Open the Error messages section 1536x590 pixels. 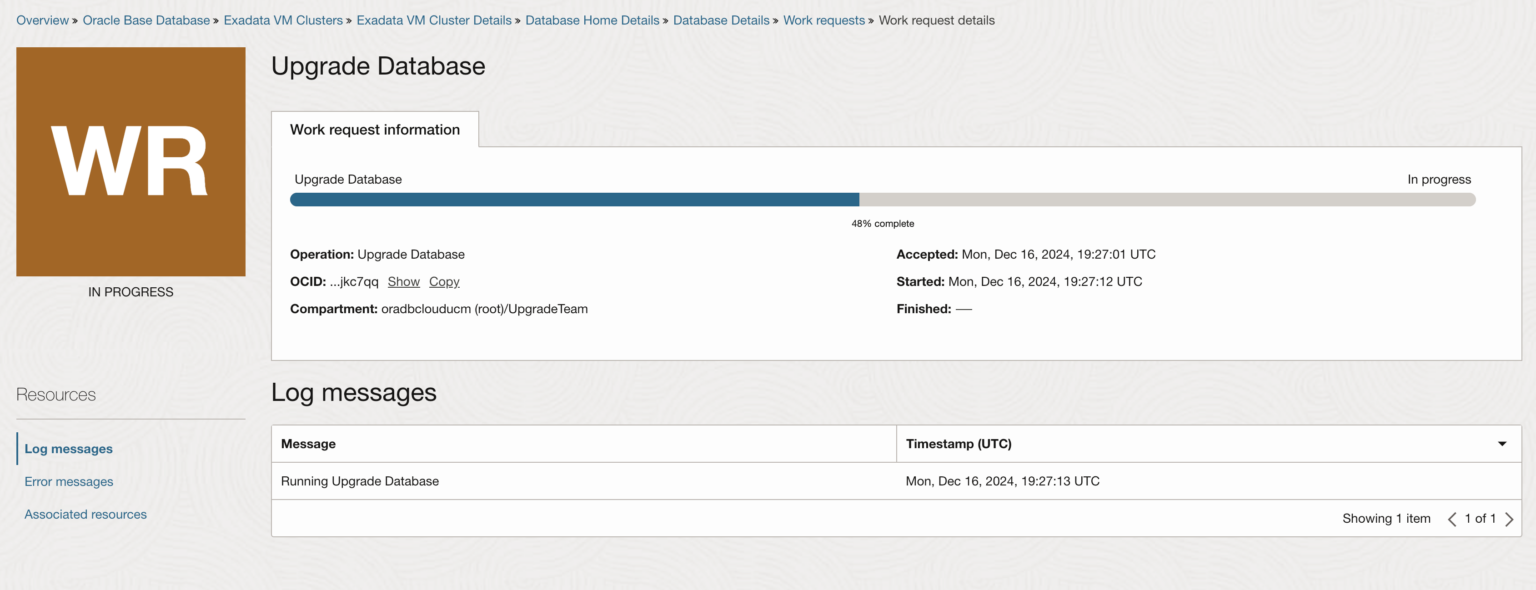point(68,481)
